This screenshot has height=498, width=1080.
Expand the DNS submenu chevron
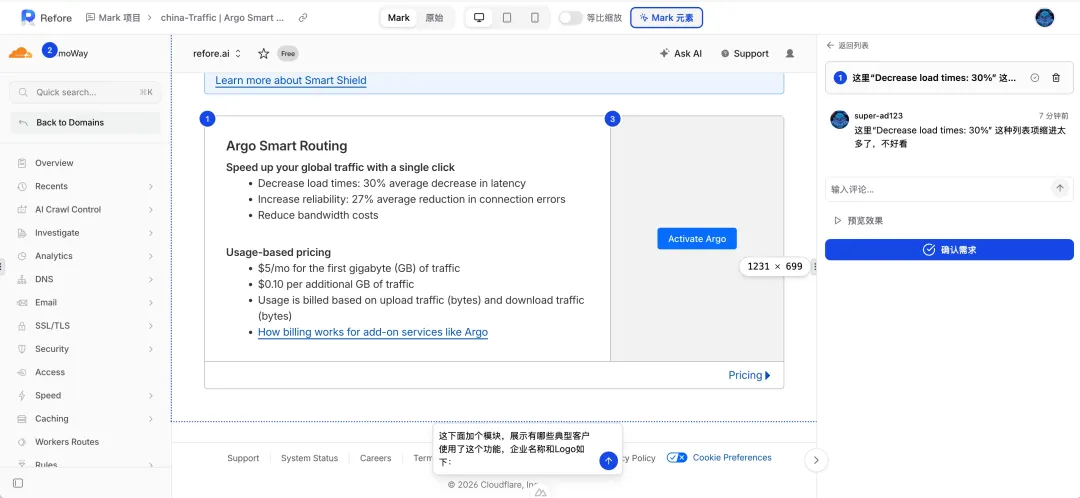[x=150, y=280]
